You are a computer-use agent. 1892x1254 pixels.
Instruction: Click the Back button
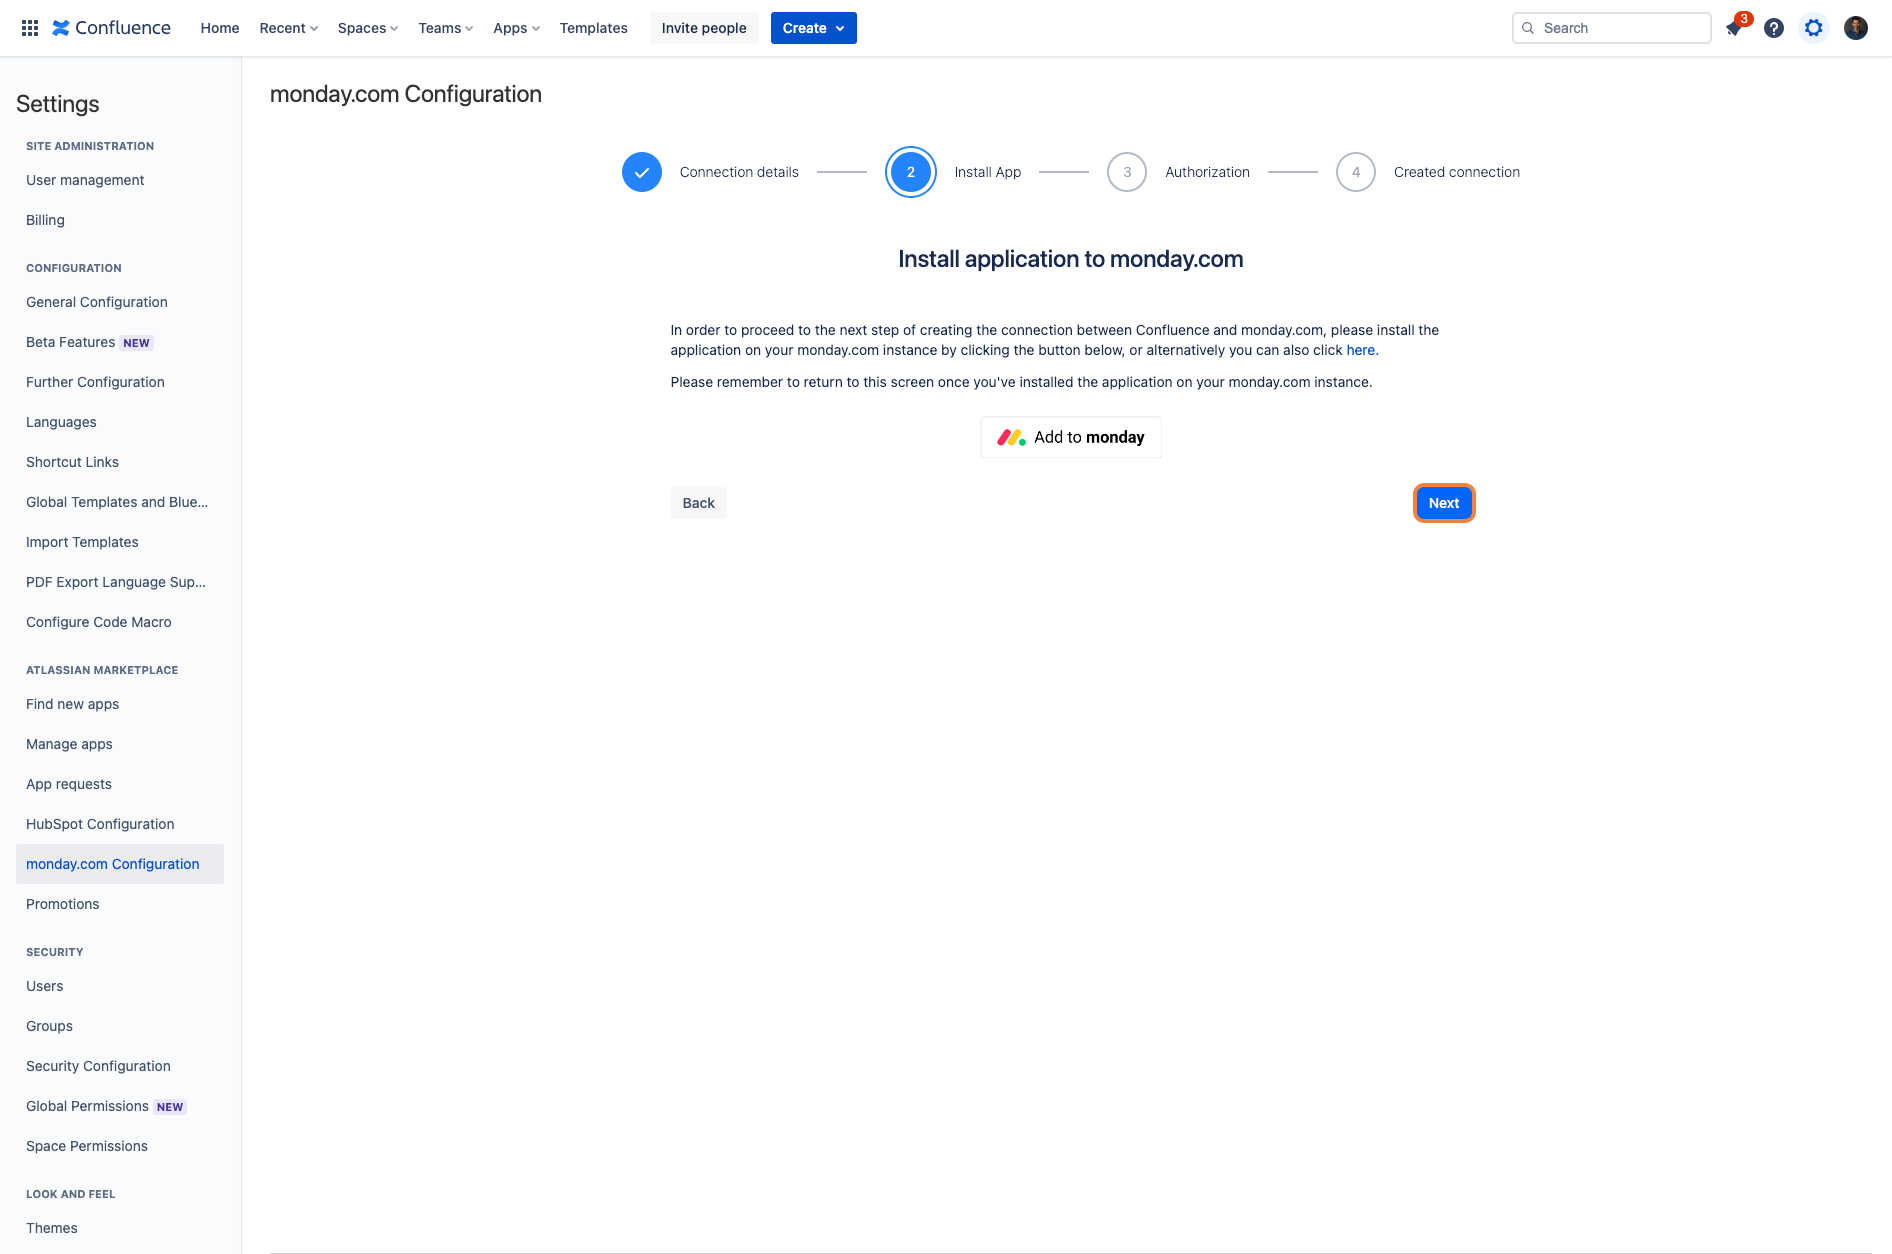pos(699,503)
